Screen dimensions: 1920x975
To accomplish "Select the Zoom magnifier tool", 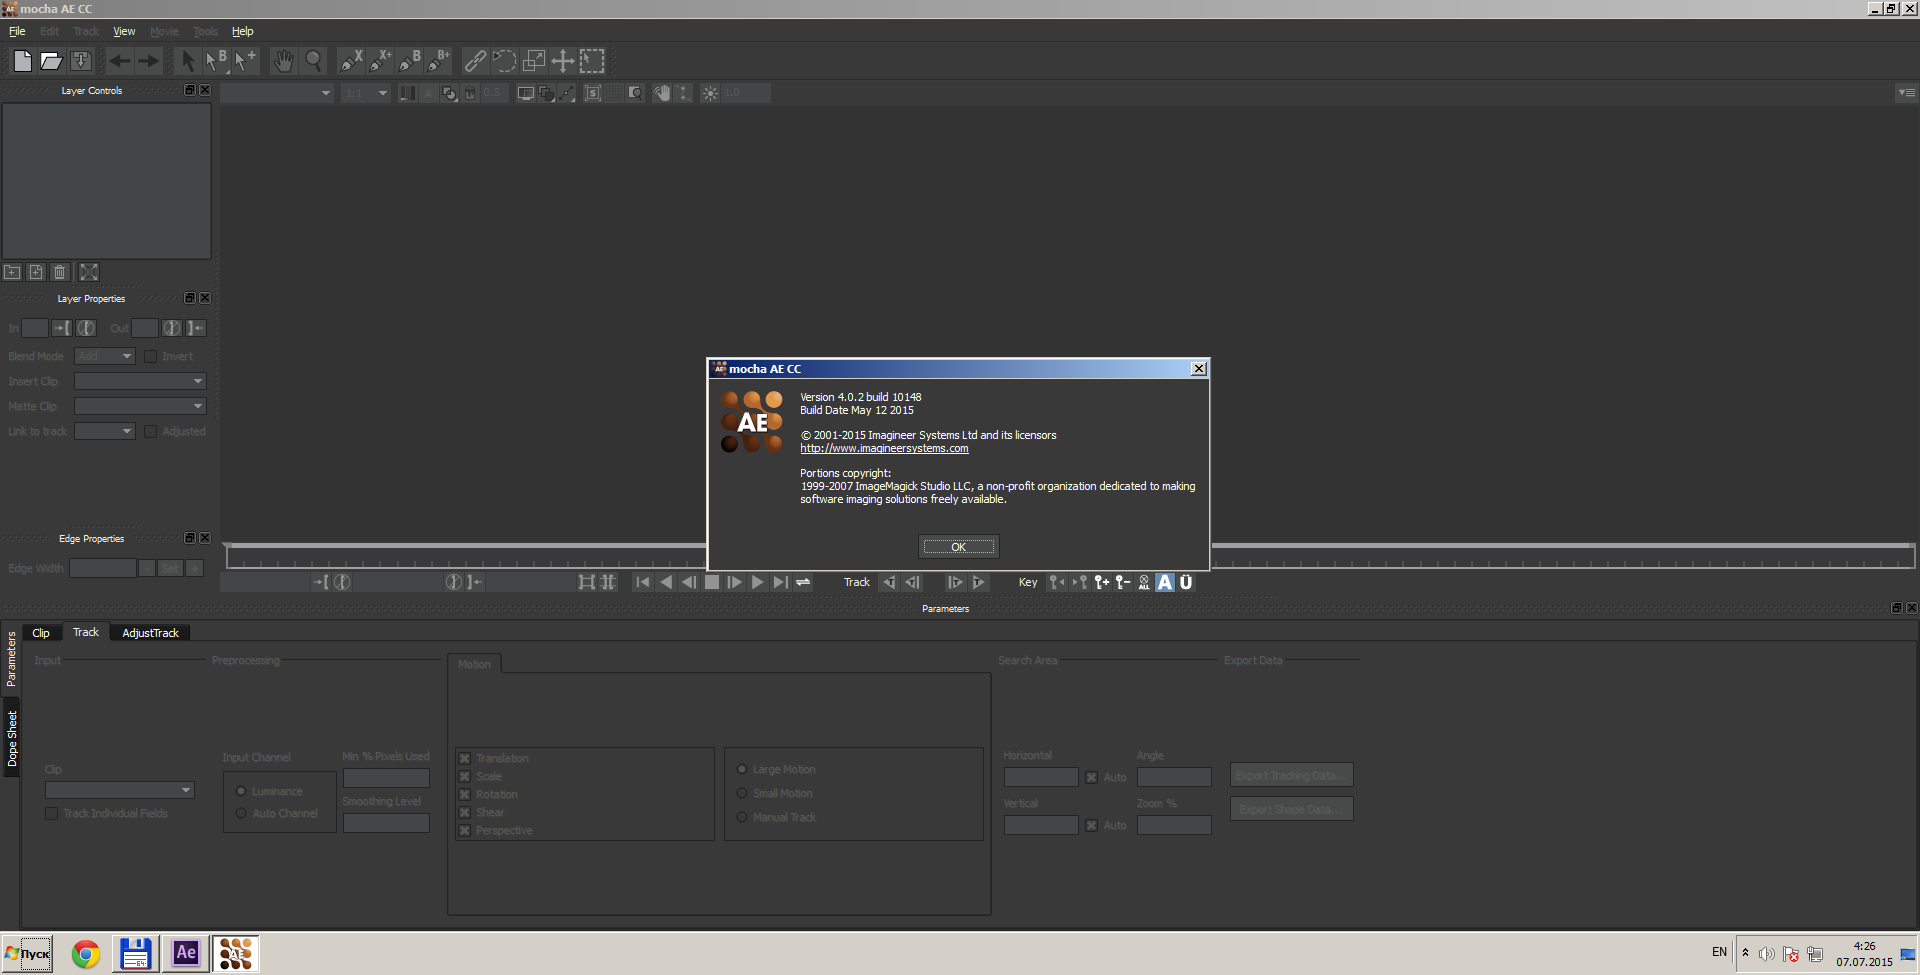I will coord(313,61).
